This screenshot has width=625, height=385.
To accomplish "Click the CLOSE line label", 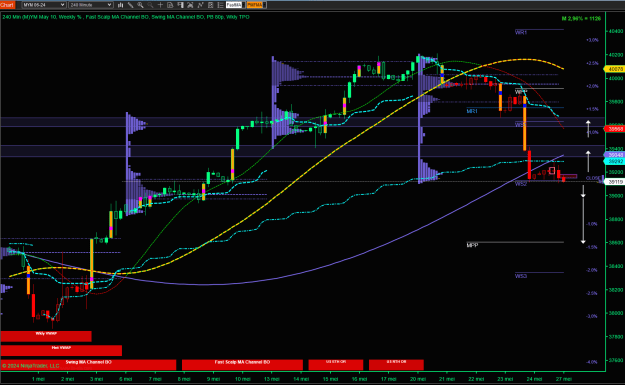I will click(x=593, y=178).
